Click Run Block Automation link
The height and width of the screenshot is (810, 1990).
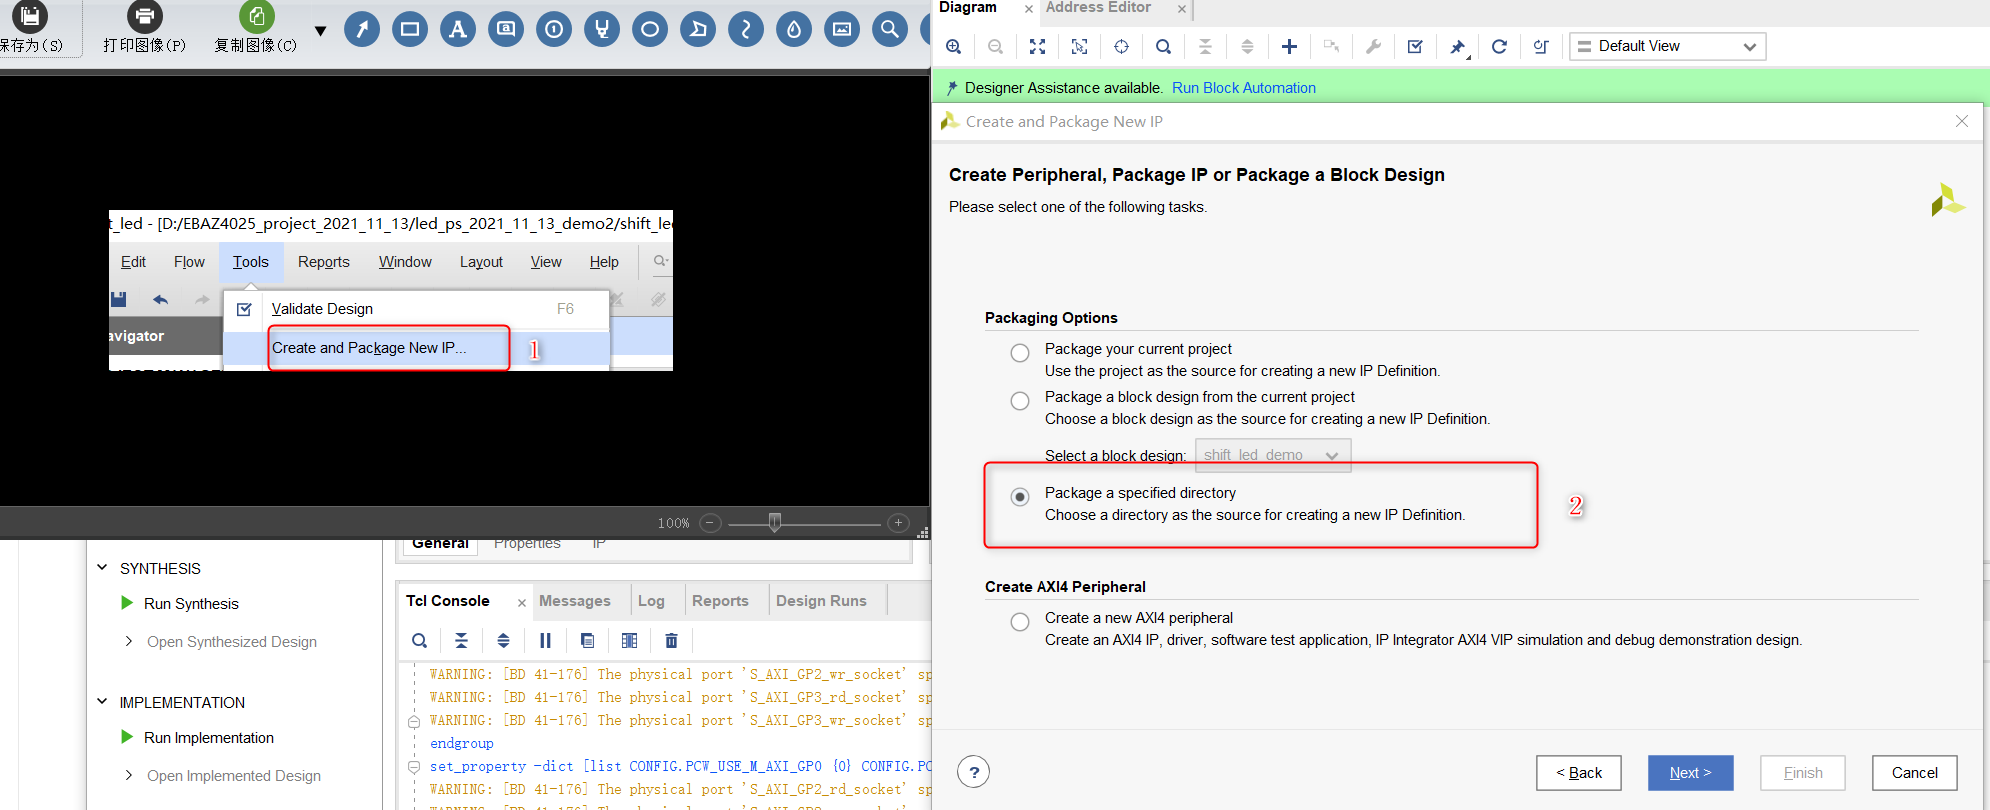[1243, 88]
